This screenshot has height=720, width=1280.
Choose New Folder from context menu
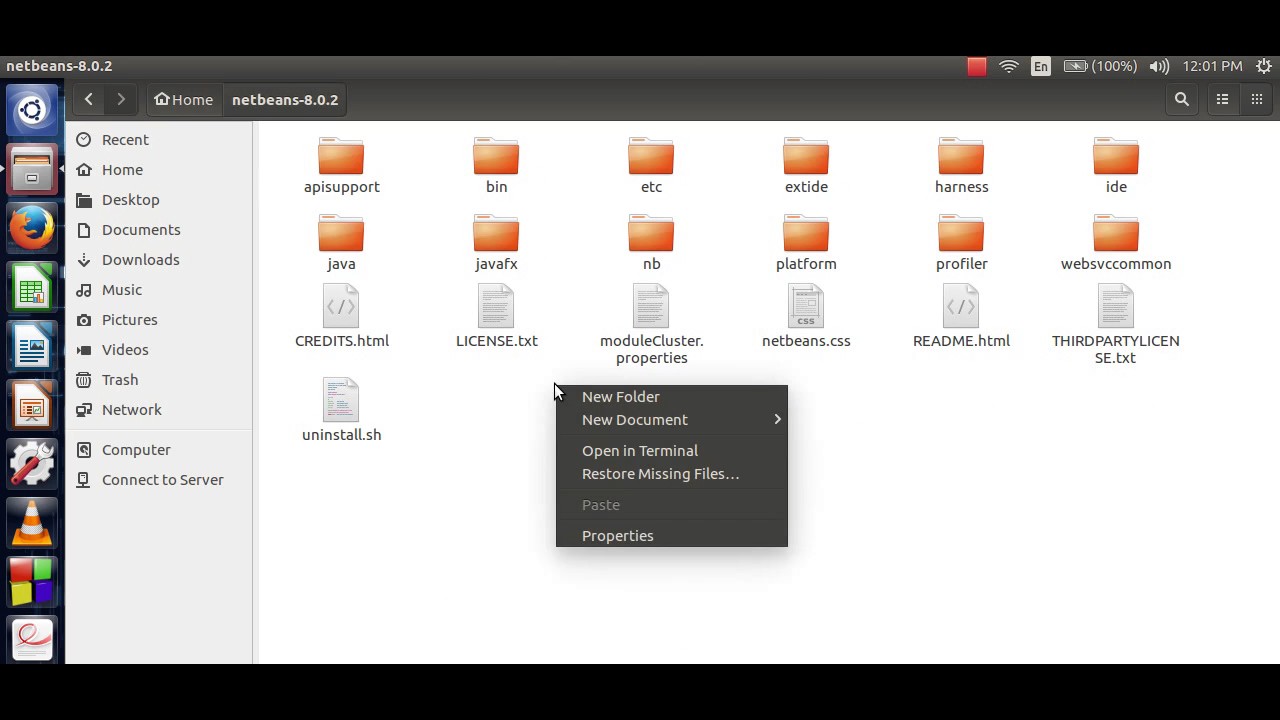pos(671,397)
